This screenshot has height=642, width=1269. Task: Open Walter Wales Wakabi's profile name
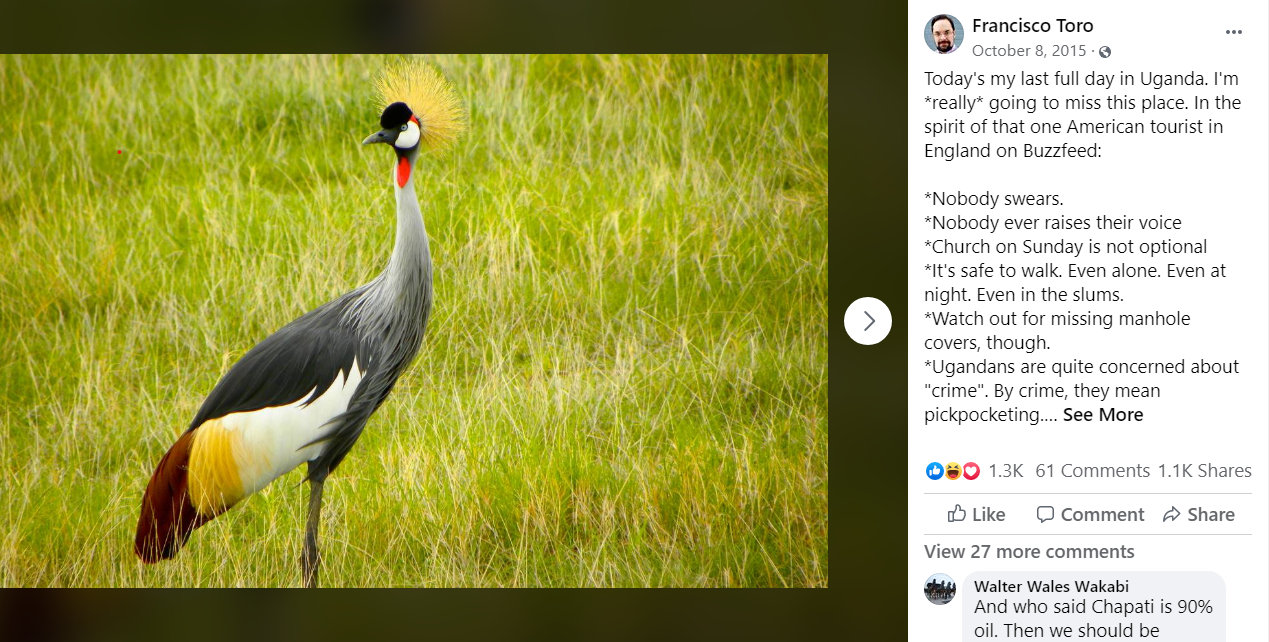[1051, 587]
